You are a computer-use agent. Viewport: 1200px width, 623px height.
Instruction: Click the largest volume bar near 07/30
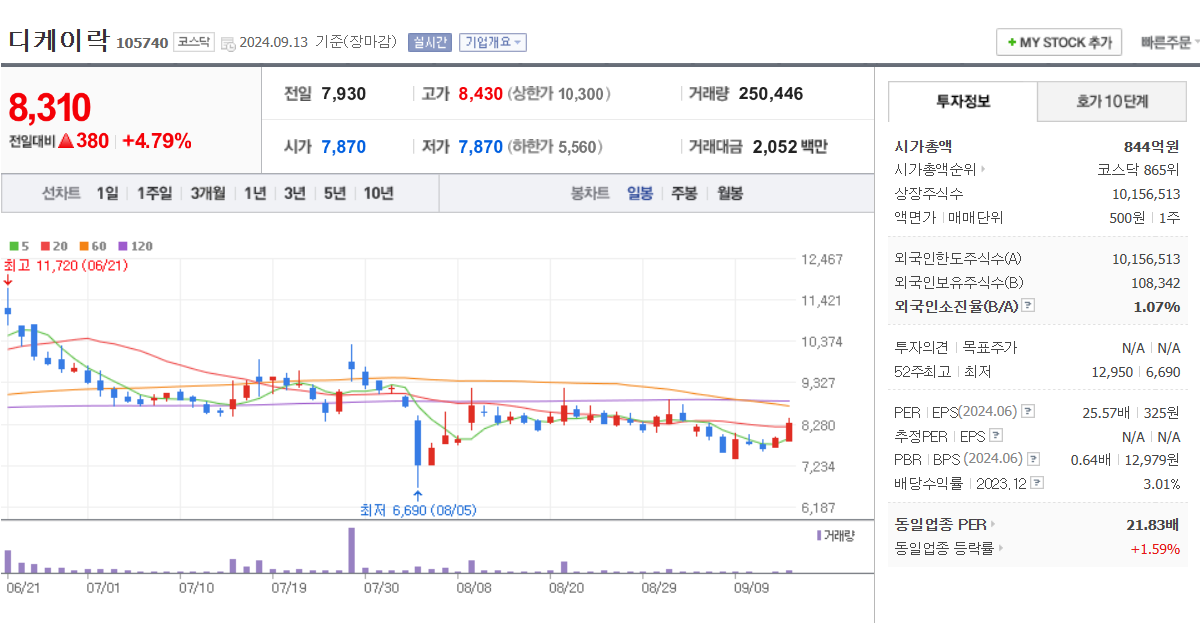352,551
